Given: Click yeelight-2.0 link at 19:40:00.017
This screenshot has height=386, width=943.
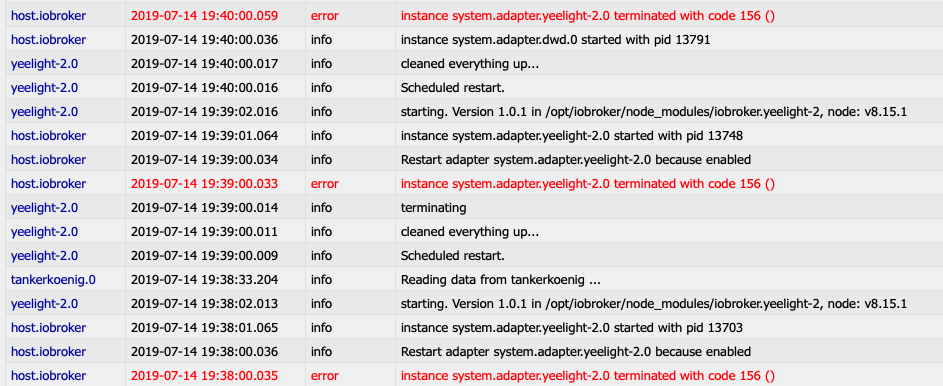Looking at the screenshot, I should [44, 64].
